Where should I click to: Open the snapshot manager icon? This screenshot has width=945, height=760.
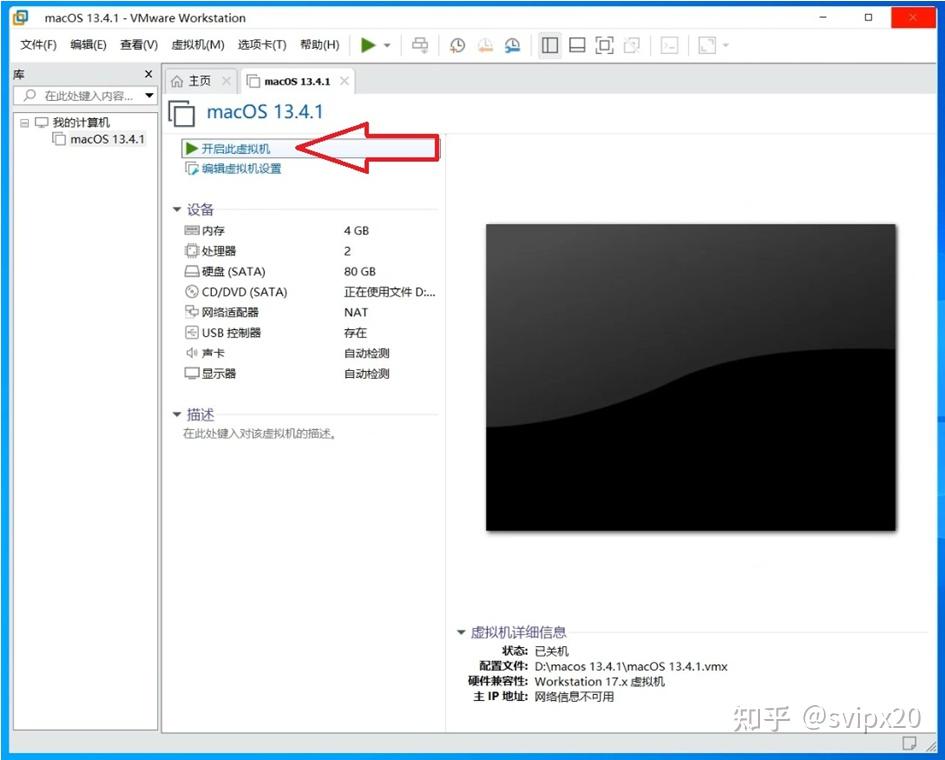pyautogui.click(x=512, y=45)
